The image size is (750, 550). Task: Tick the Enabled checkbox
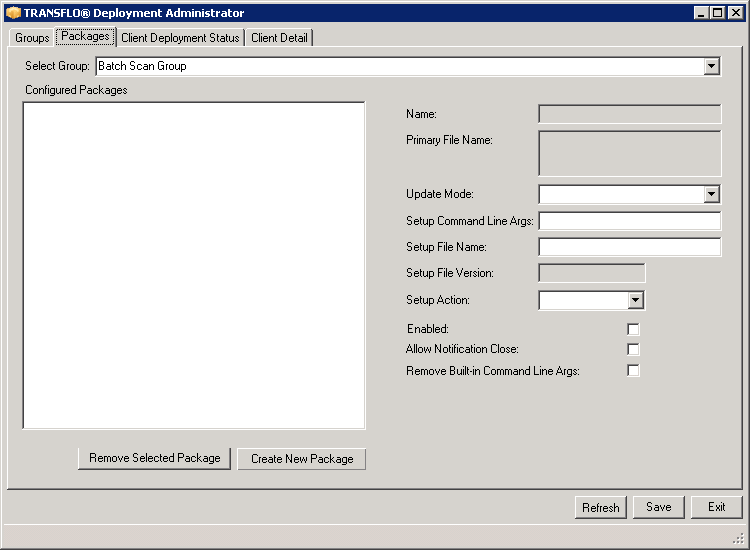click(633, 329)
